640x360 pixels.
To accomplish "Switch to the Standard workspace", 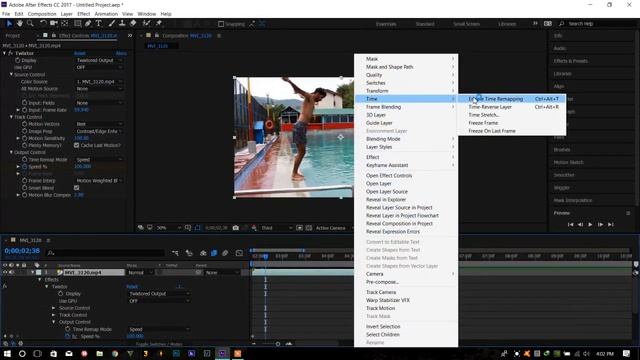I will pos(425,24).
